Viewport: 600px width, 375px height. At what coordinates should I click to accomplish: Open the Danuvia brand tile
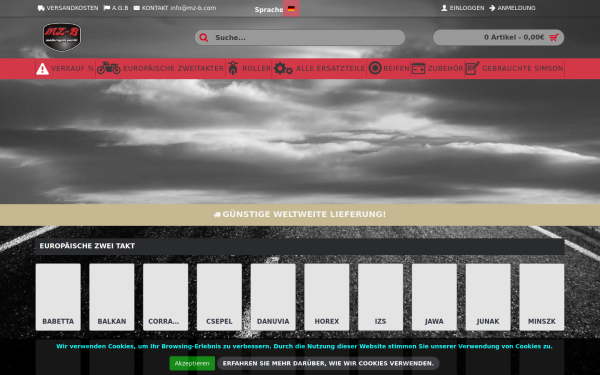[273, 297]
